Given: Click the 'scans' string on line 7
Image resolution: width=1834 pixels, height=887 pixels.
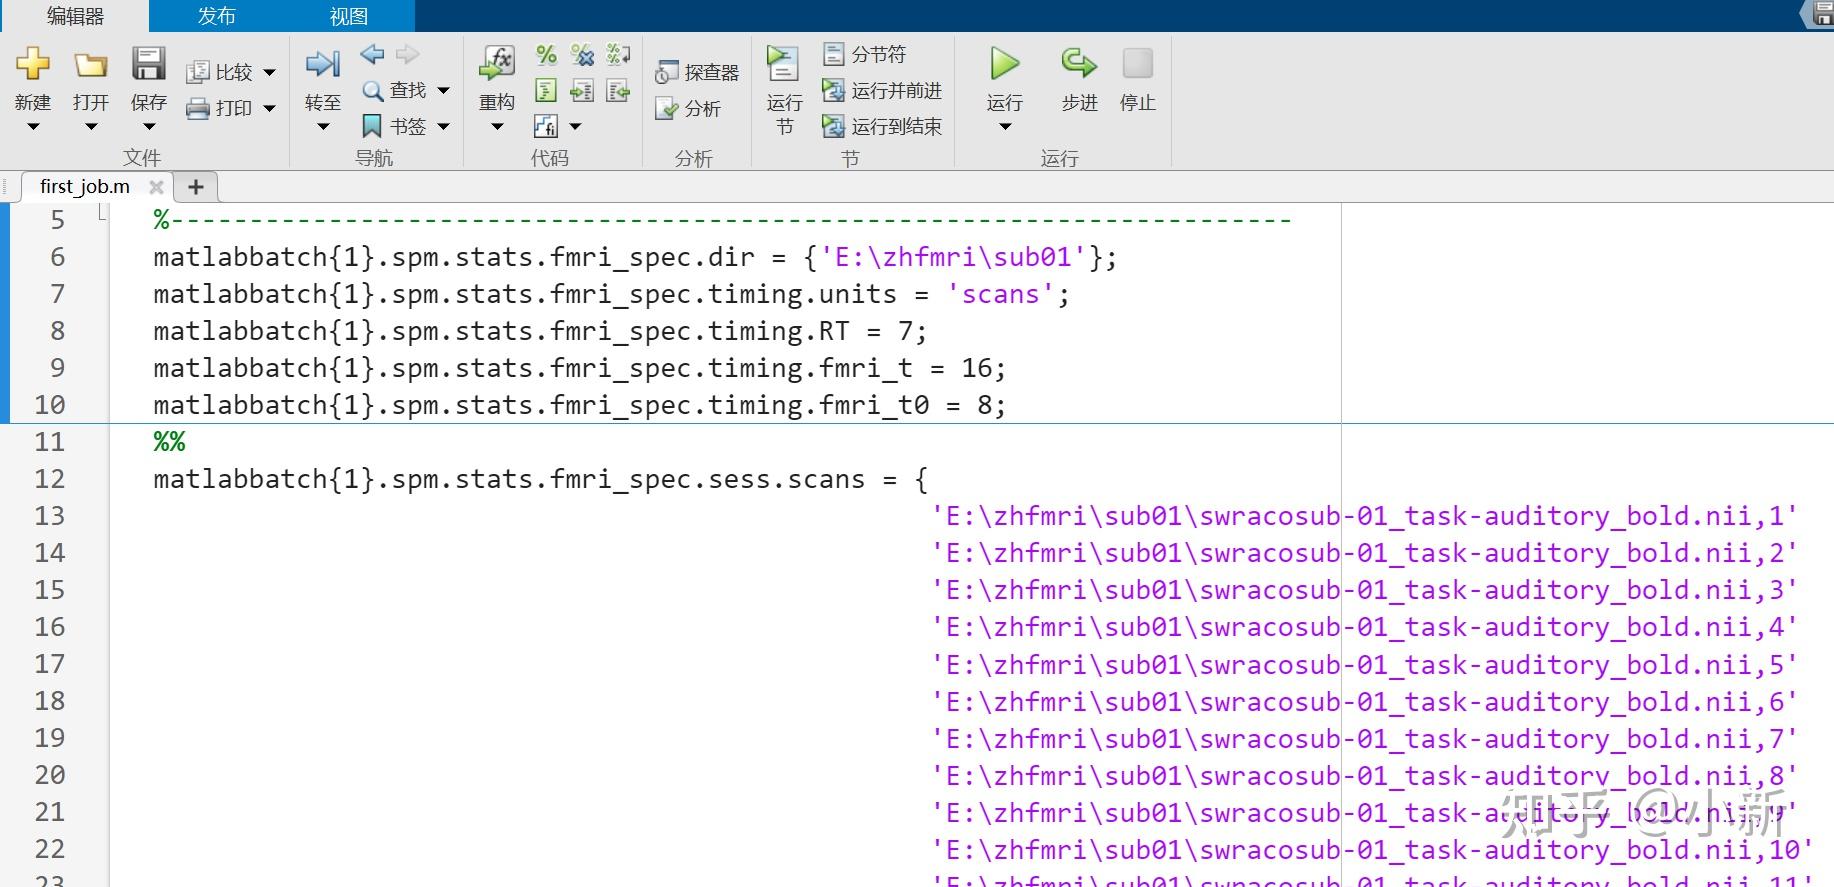Looking at the screenshot, I should coord(1000,294).
